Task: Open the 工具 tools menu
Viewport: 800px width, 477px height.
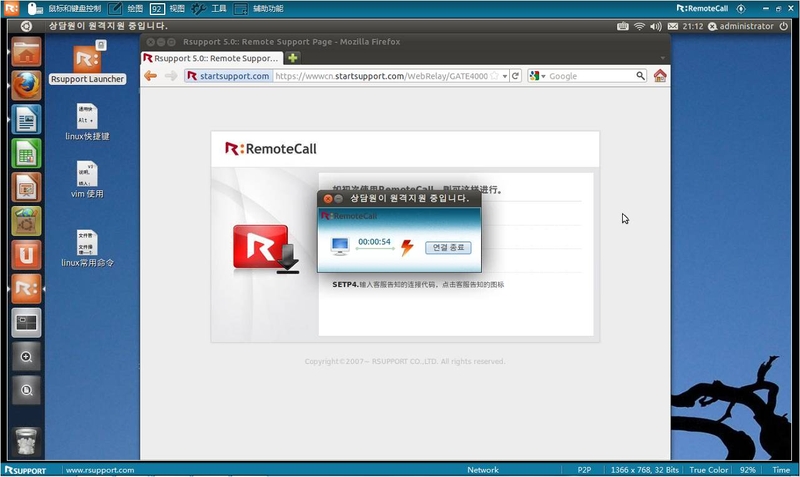Action: 209,8
